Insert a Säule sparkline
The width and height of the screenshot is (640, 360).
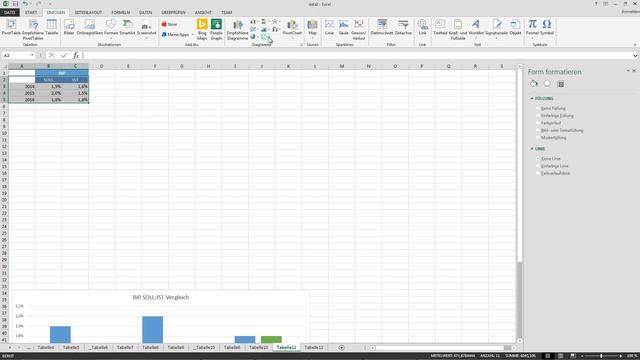point(344,28)
